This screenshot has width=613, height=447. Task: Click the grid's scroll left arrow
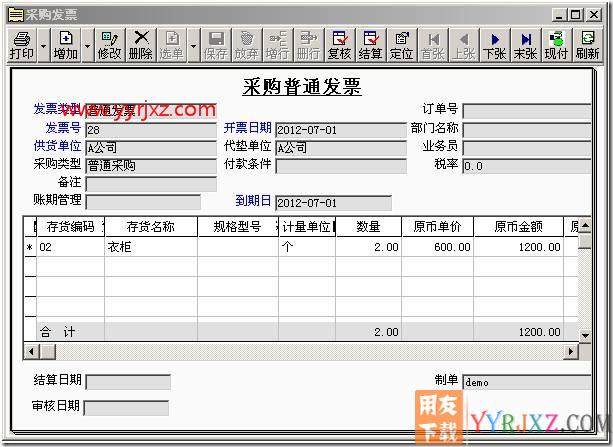click(x=31, y=351)
